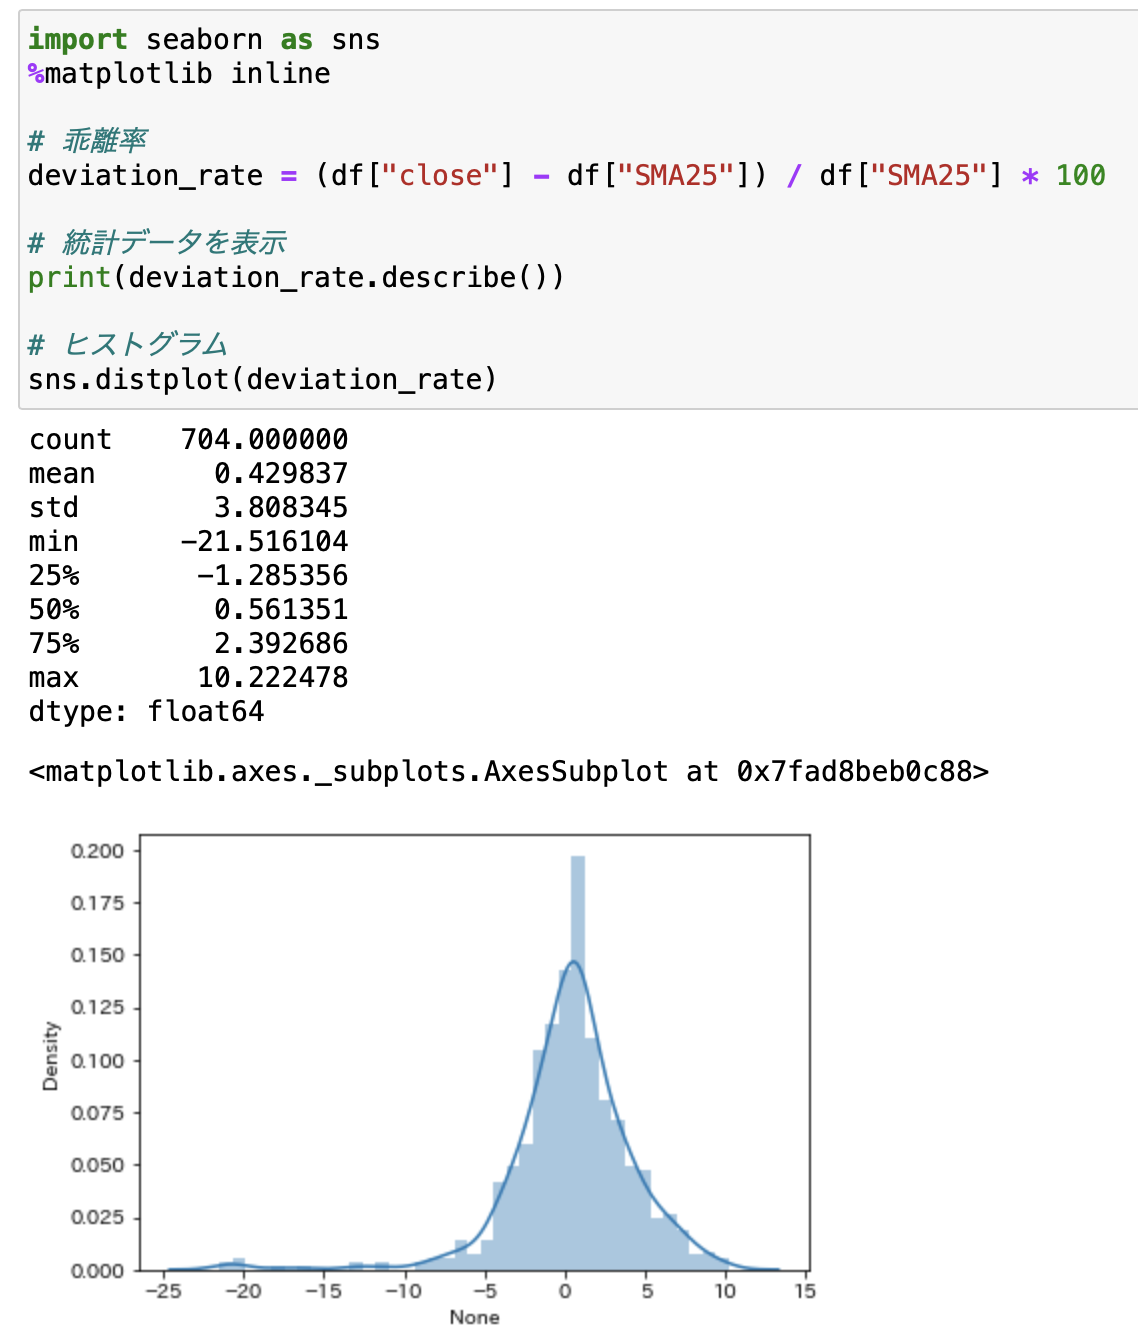
Task: Place cursor on %matplotlib inline line
Action: tap(179, 74)
